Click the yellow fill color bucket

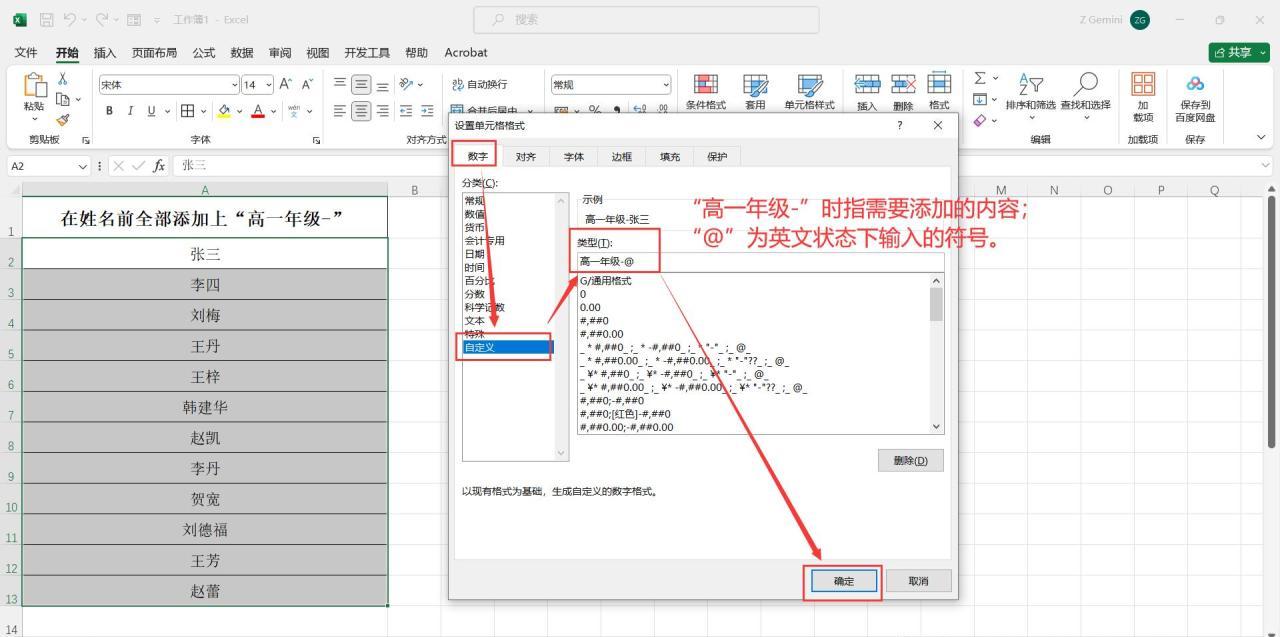point(226,111)
